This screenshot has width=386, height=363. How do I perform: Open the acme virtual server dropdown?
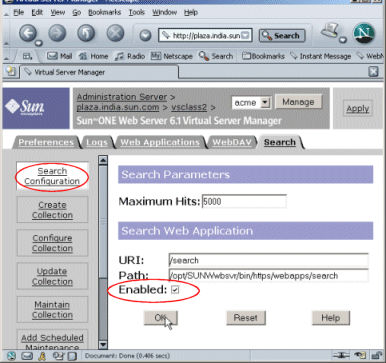265,103
